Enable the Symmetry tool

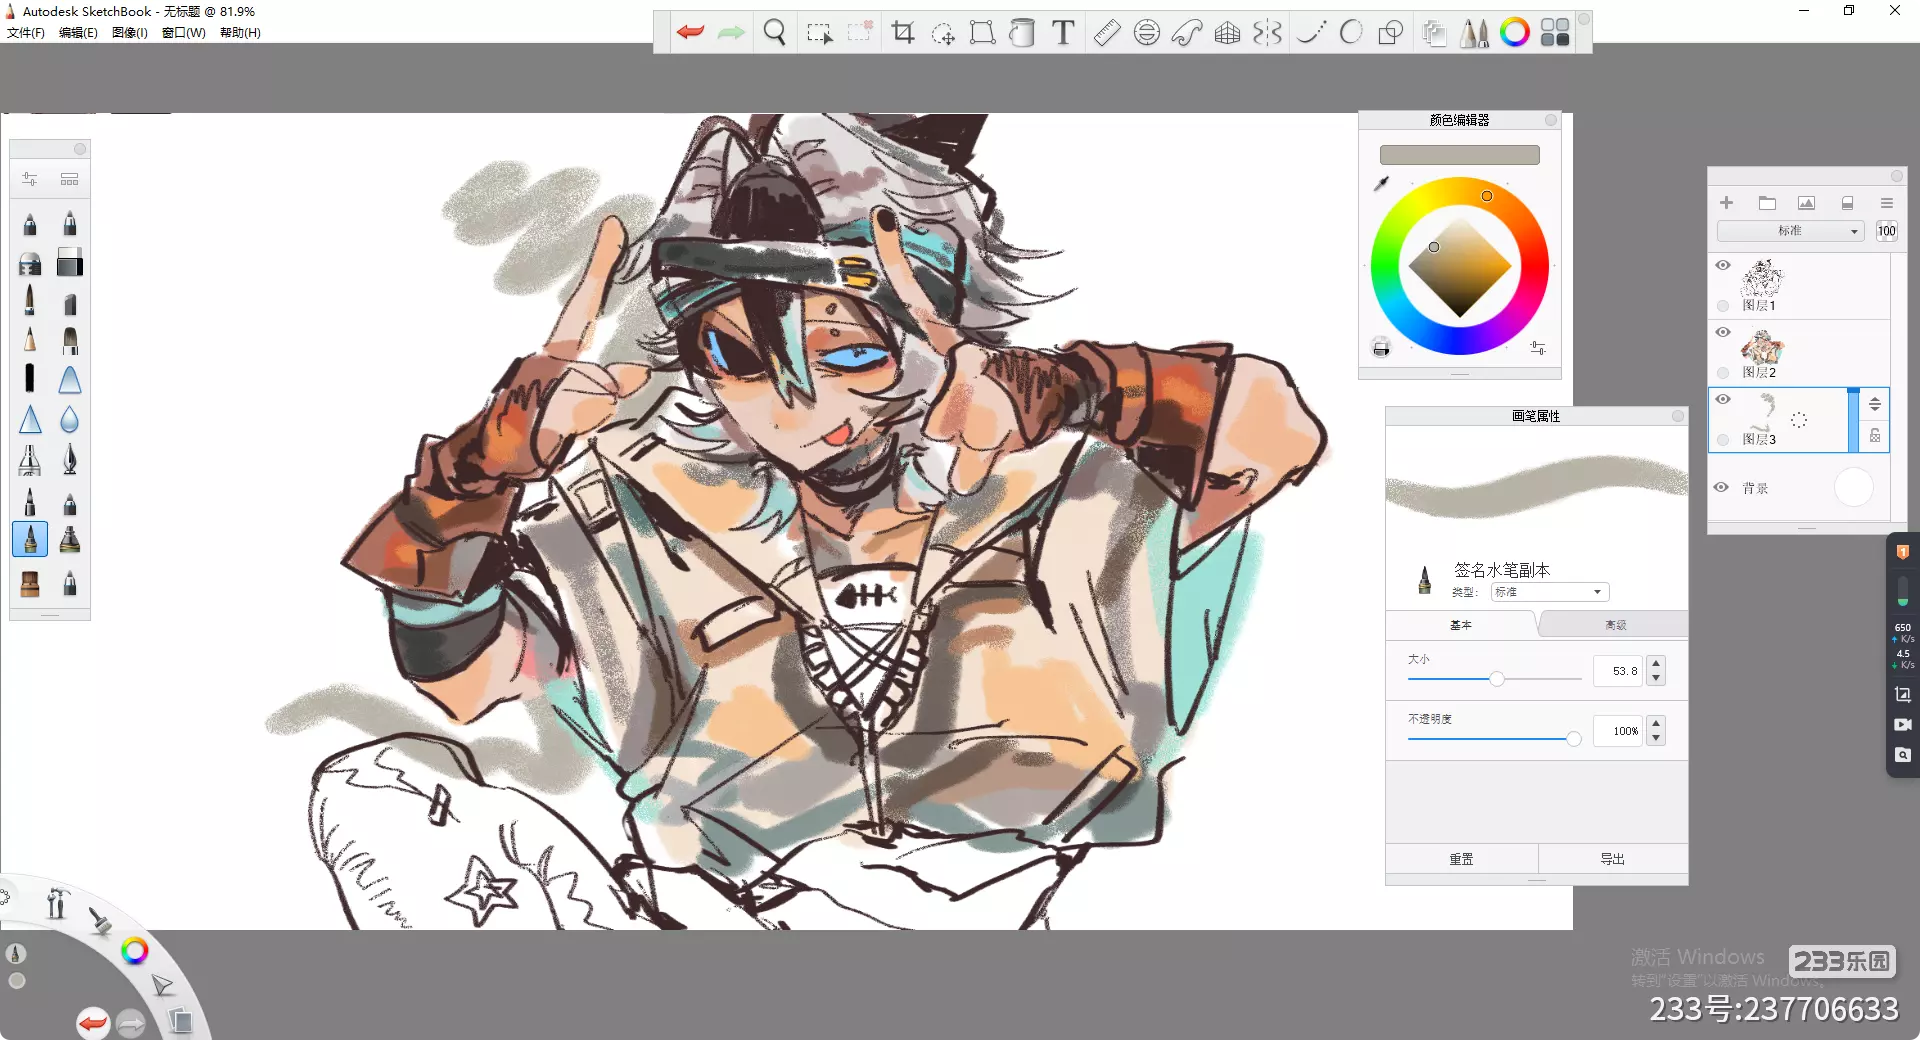[1267, 33]
